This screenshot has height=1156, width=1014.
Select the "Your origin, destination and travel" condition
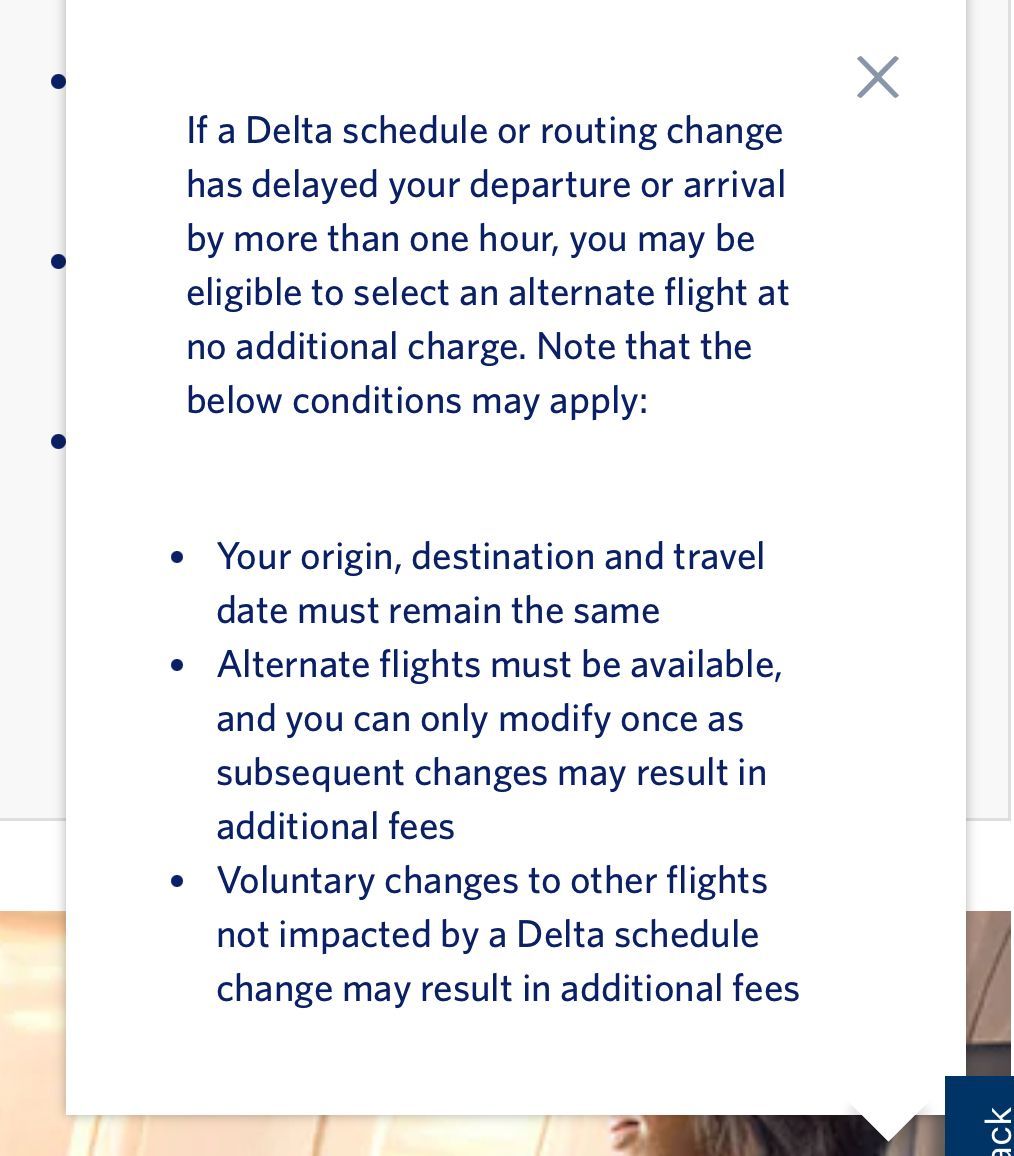point(490,557)
